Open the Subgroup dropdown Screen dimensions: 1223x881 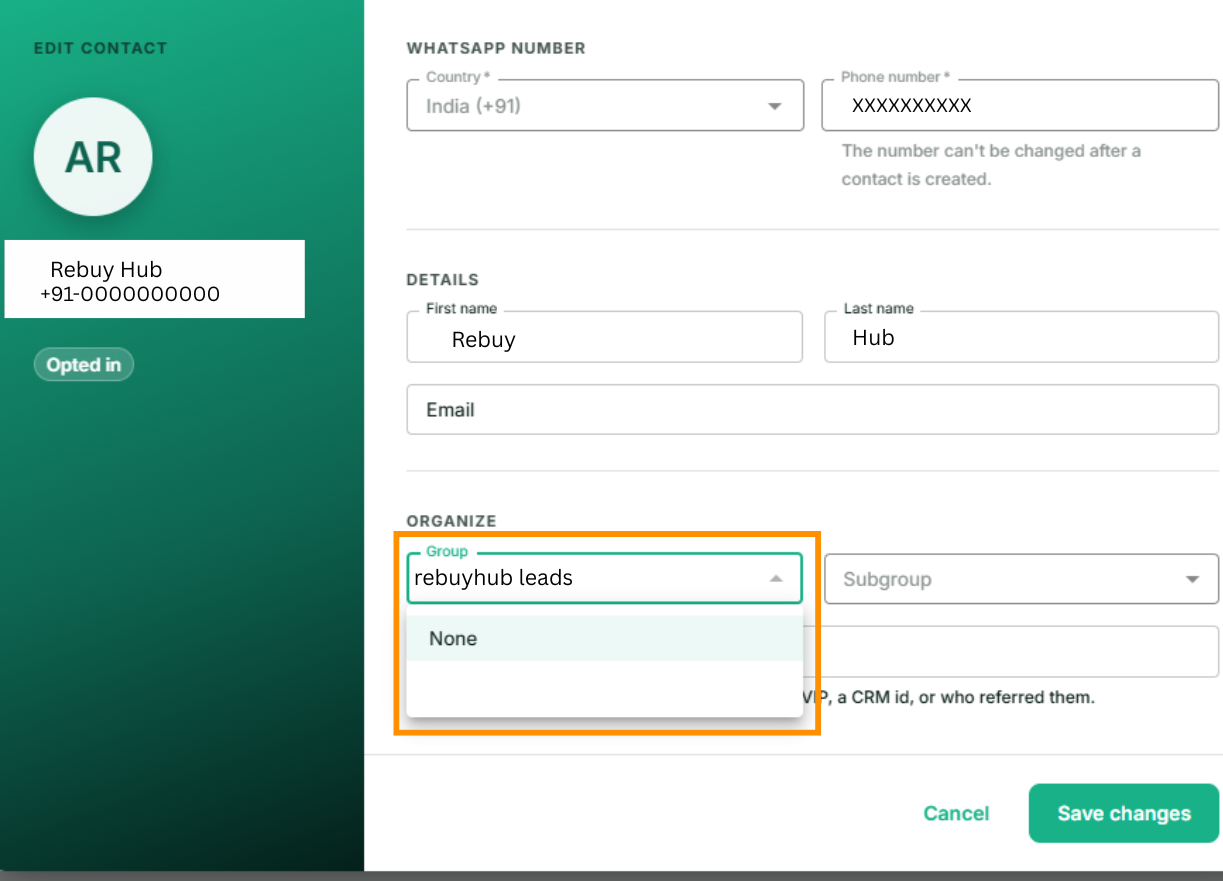click(x=1021, y=579)
